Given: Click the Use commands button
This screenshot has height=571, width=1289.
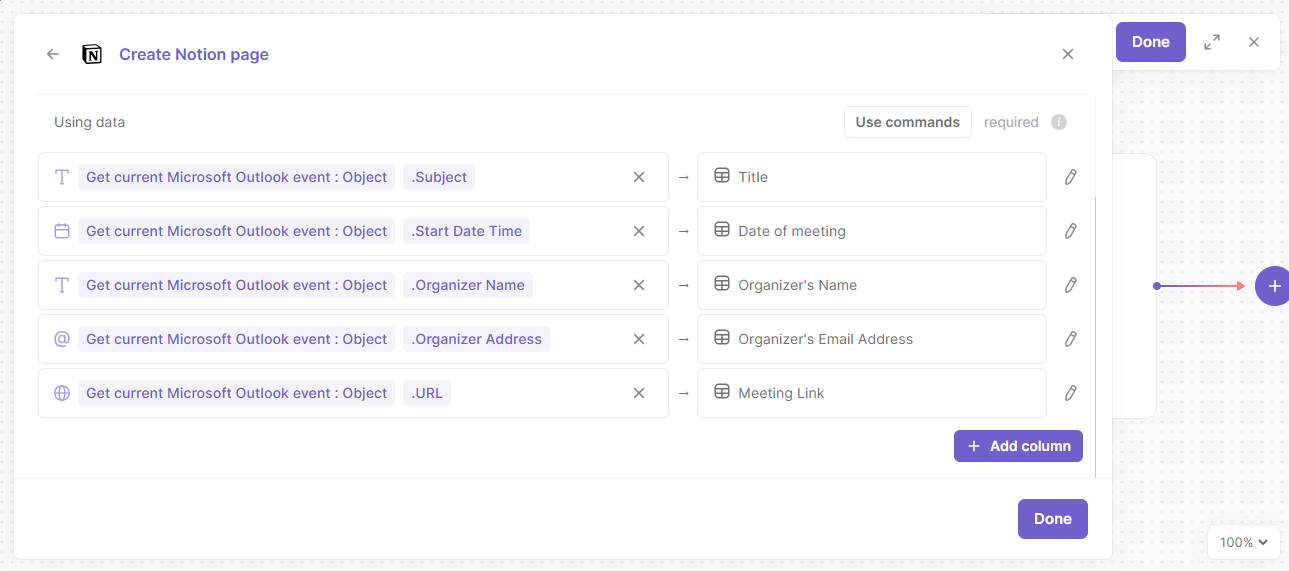Looking at the screenshot, I should (x=908, y=122).
